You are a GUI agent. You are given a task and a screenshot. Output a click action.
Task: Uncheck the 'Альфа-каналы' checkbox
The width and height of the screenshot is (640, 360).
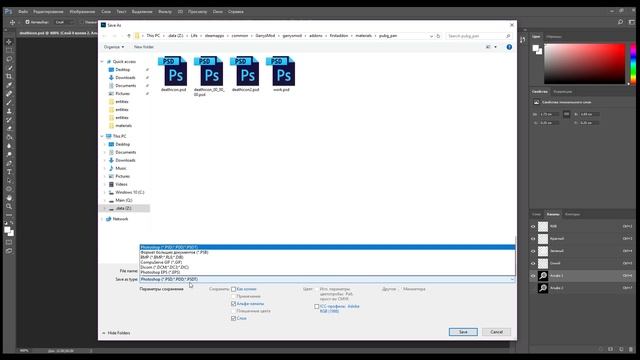coord(233,304)
